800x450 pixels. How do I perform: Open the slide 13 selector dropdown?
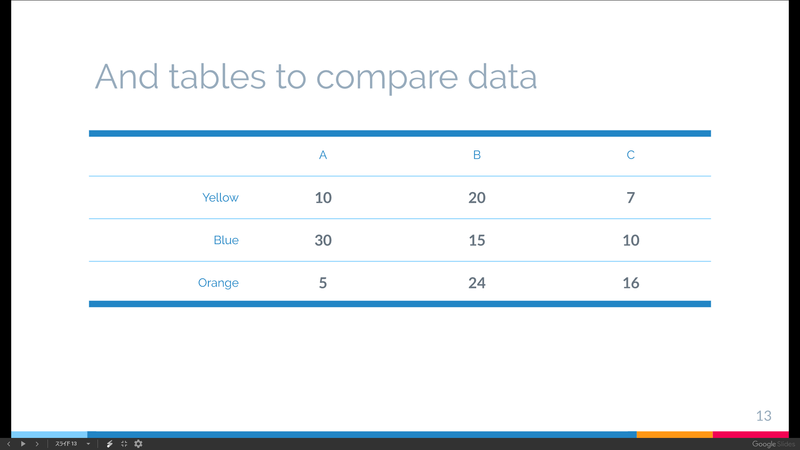tap(66, 444)
